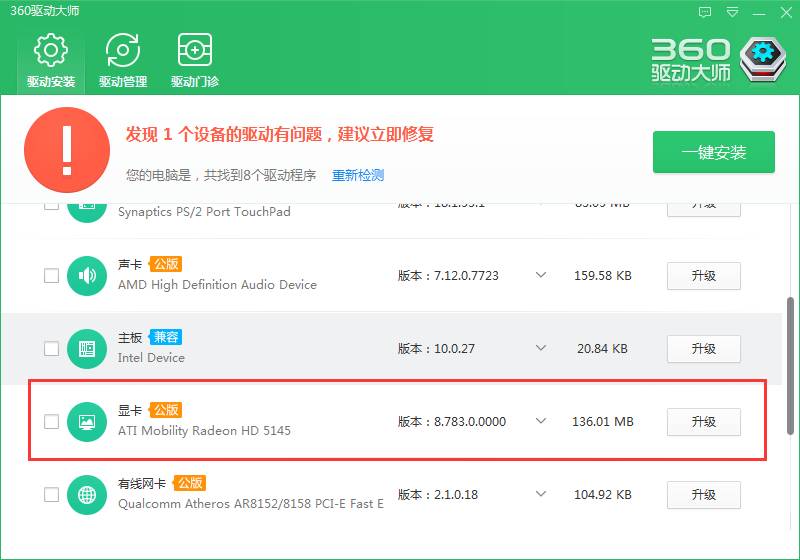Check the ATI Mobility Radeon checkbox
800x560 pixels.
[x=52, y=422]
